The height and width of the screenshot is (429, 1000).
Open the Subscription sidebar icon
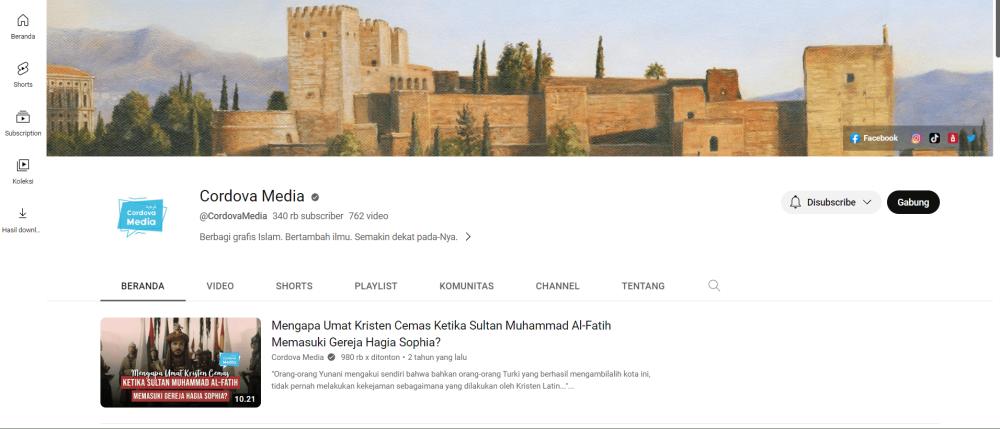coord(23,123)
